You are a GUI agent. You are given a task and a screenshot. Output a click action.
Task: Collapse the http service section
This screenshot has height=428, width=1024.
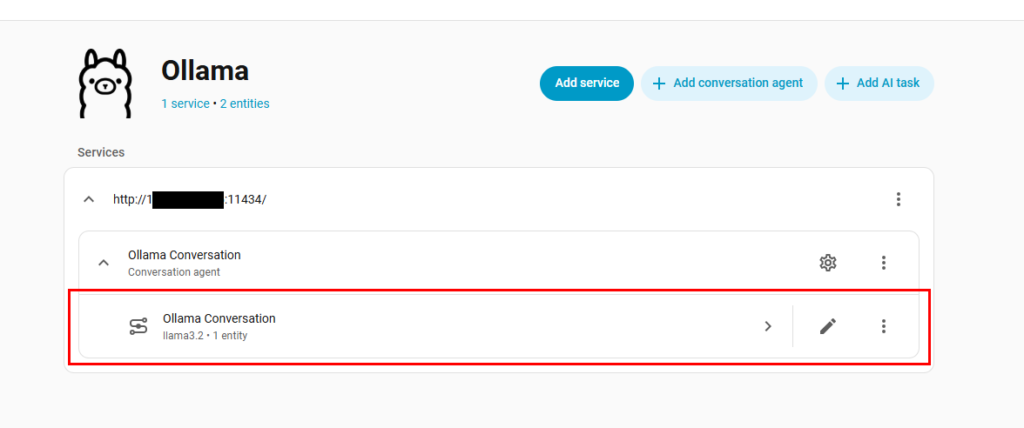click(x=89, y=200)
